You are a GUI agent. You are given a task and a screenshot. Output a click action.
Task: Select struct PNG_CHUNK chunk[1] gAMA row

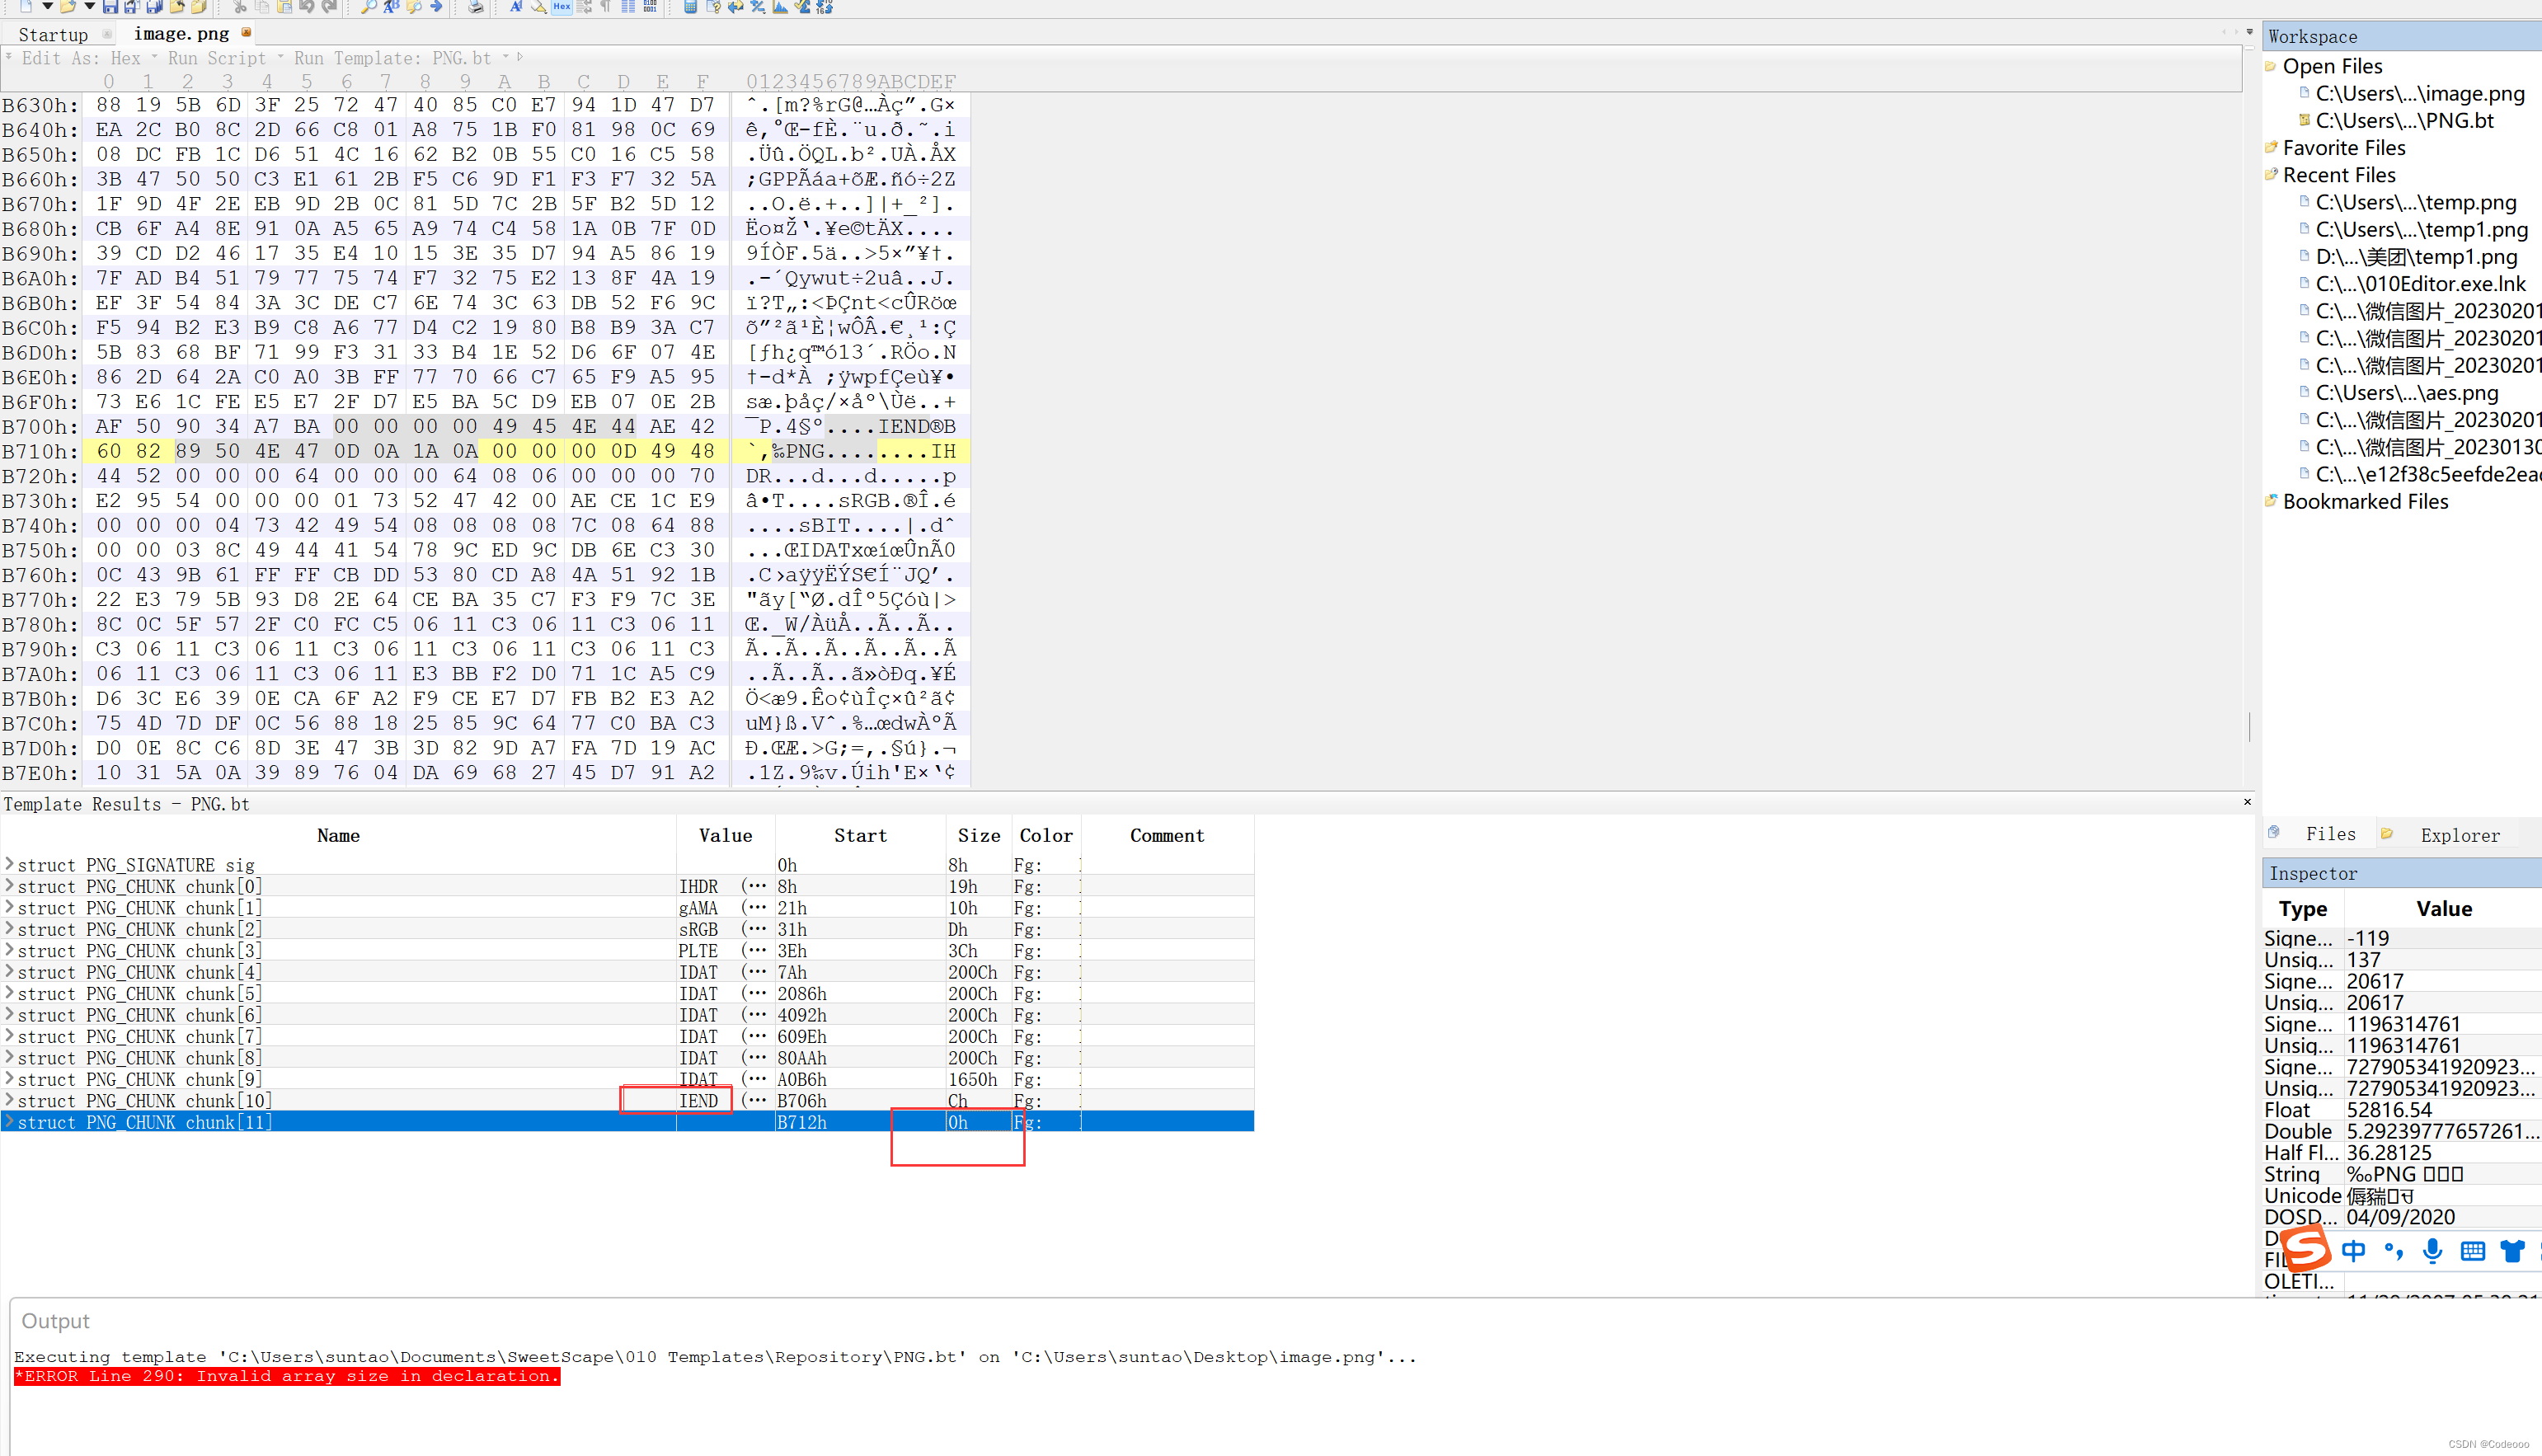627,908
